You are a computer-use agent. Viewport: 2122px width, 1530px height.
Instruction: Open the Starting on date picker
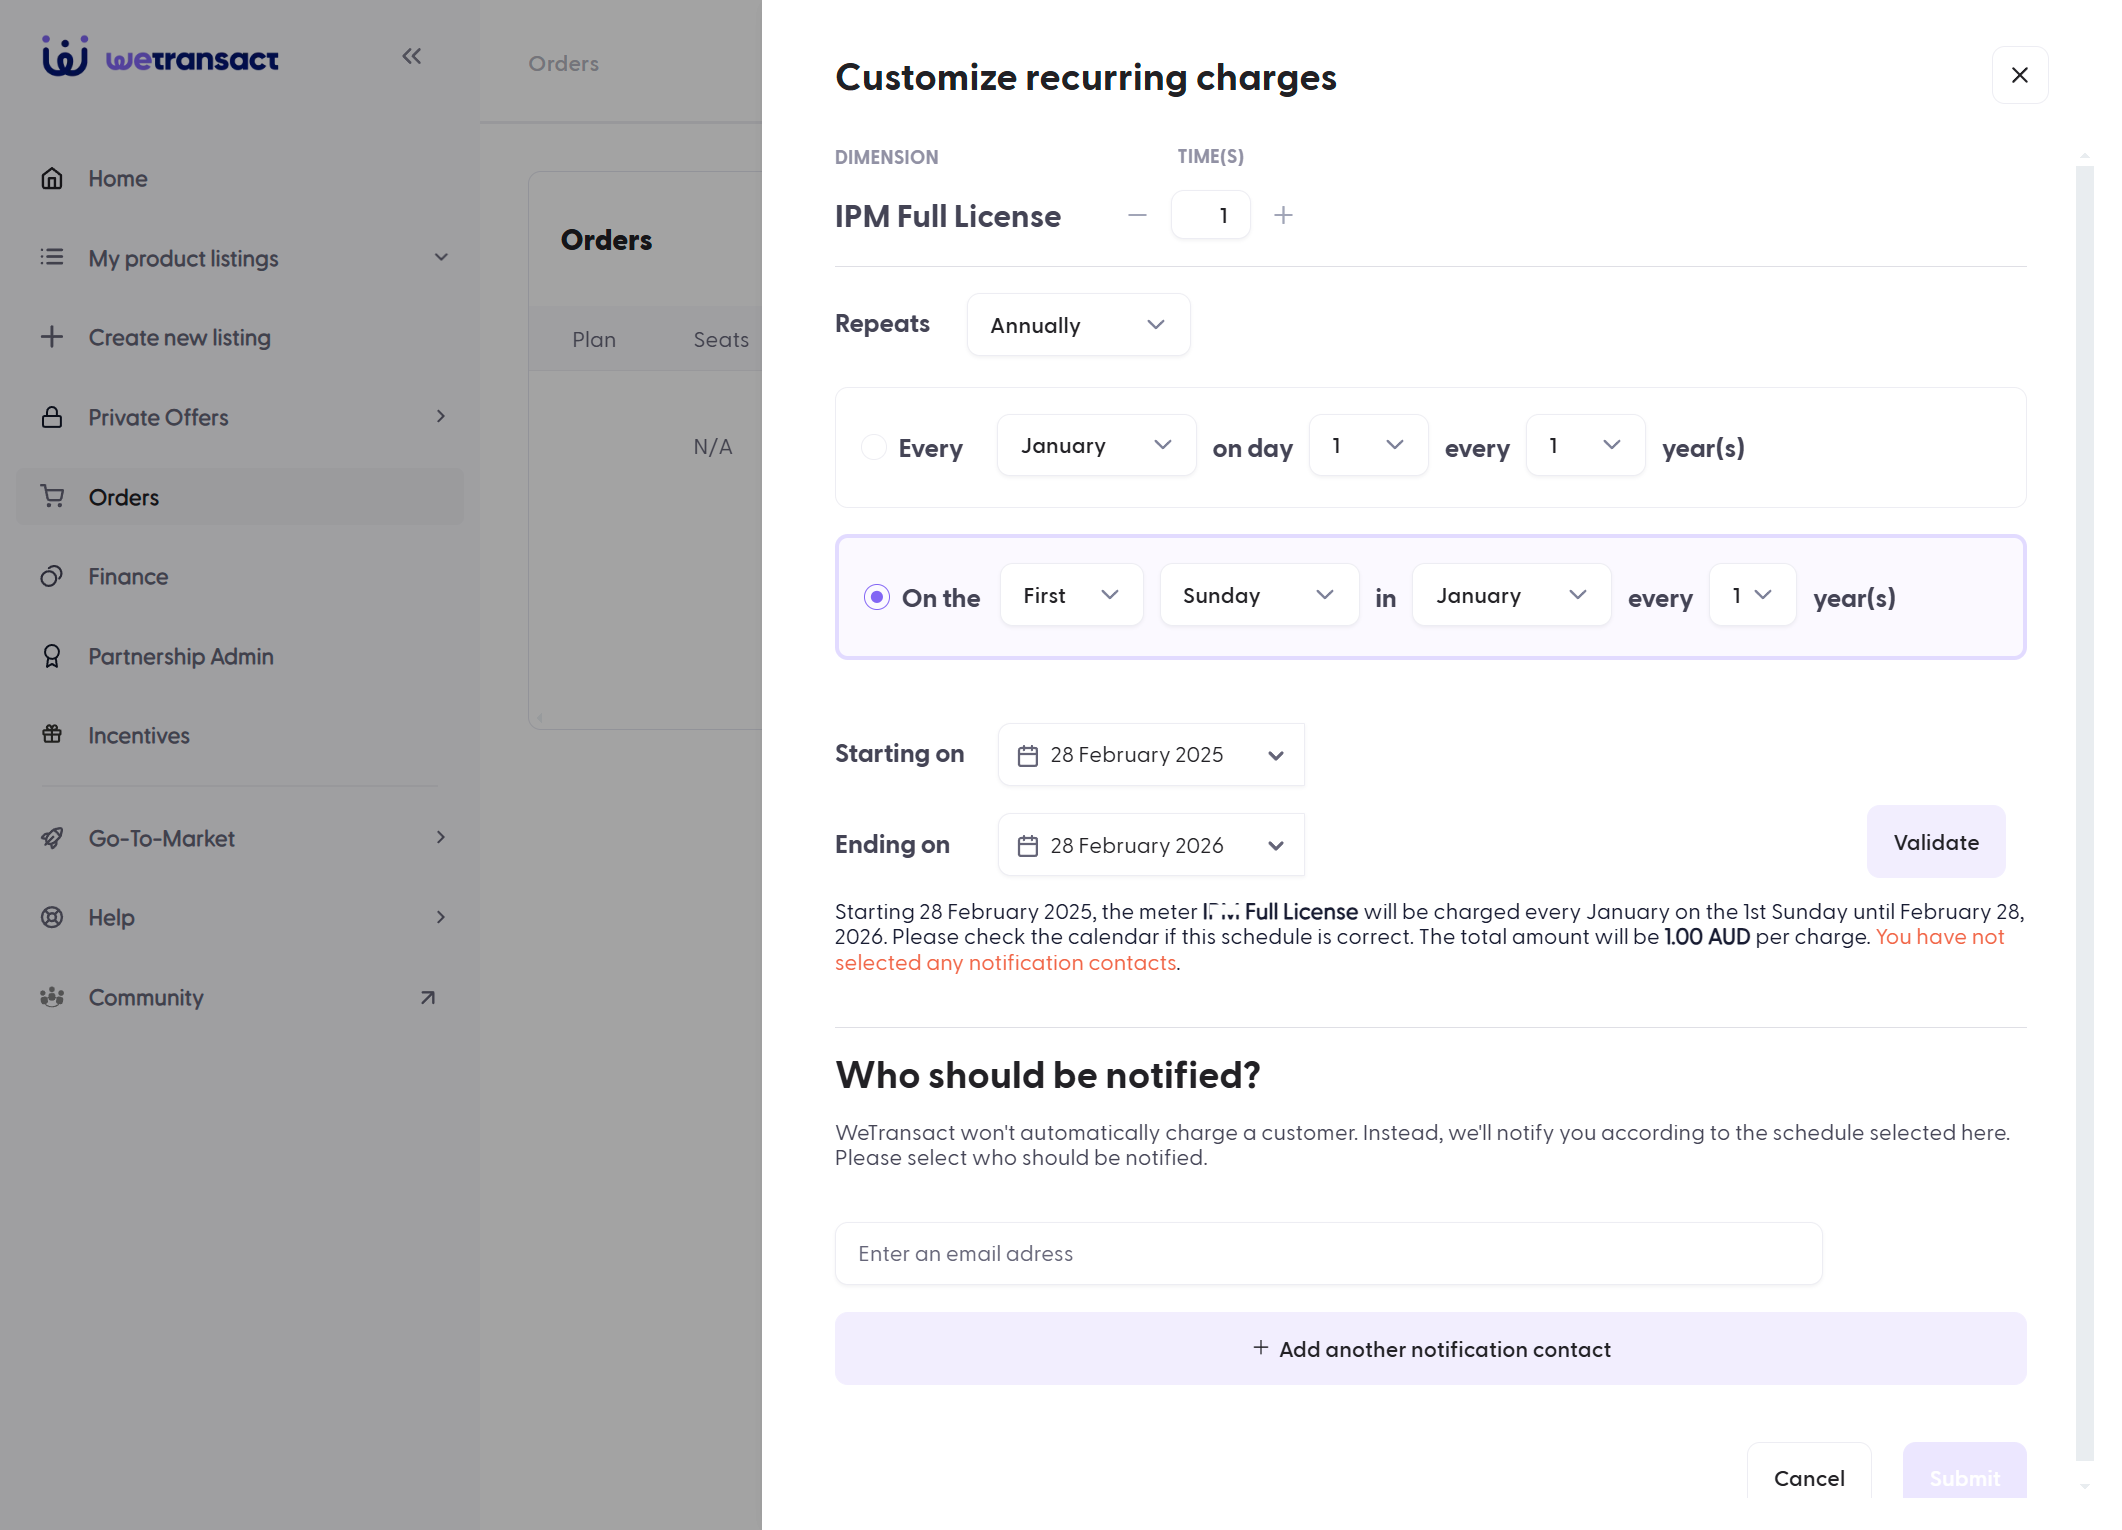(1151, 755)
